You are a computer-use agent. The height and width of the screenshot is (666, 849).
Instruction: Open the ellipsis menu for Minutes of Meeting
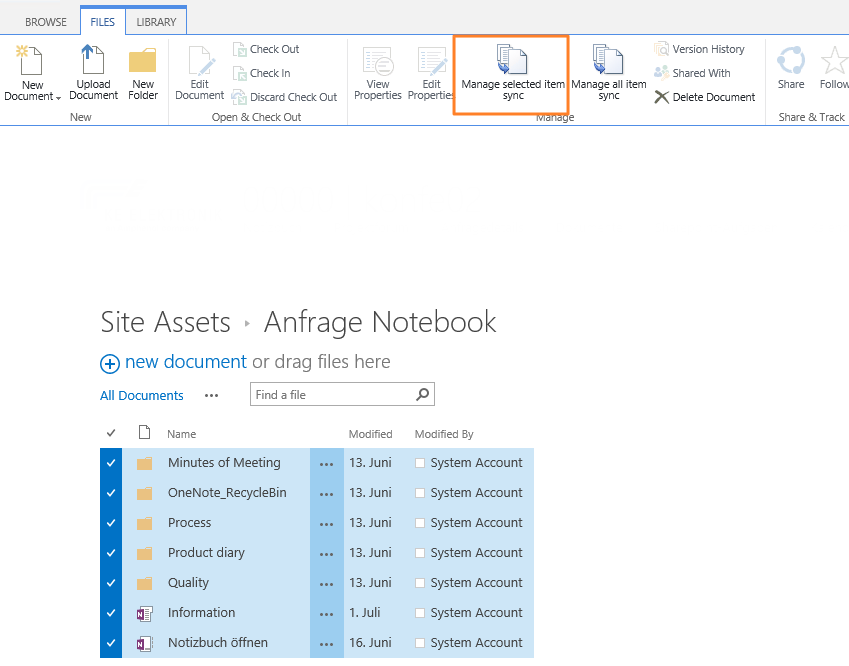pos(326,464)
